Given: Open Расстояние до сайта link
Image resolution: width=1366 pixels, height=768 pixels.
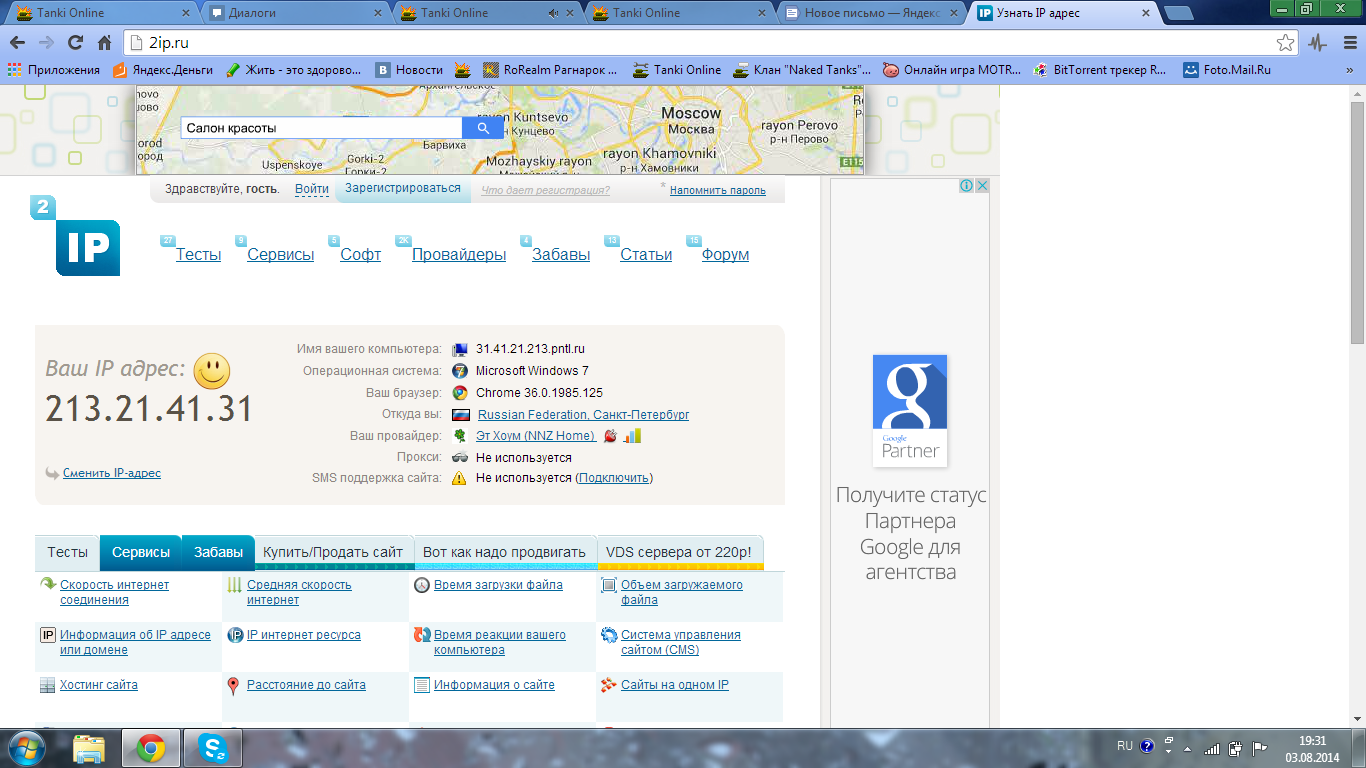Looking at the screenshot, I should click(x=306, y=685).
